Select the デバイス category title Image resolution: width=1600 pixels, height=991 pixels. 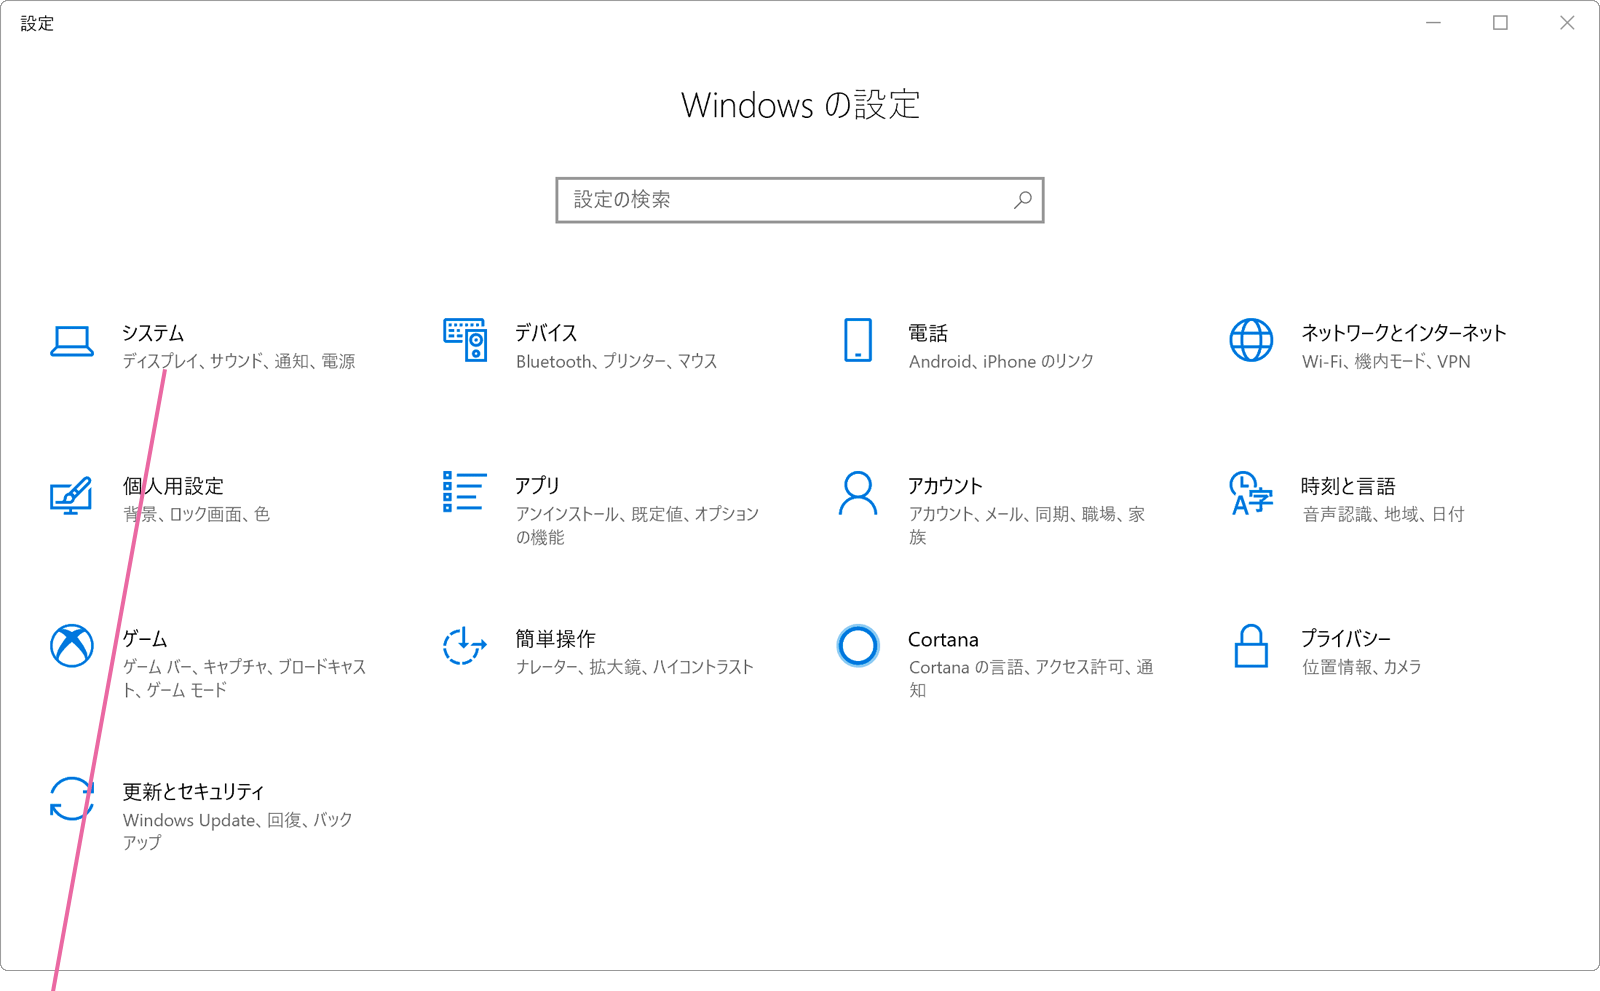click(x=546, y=333)
